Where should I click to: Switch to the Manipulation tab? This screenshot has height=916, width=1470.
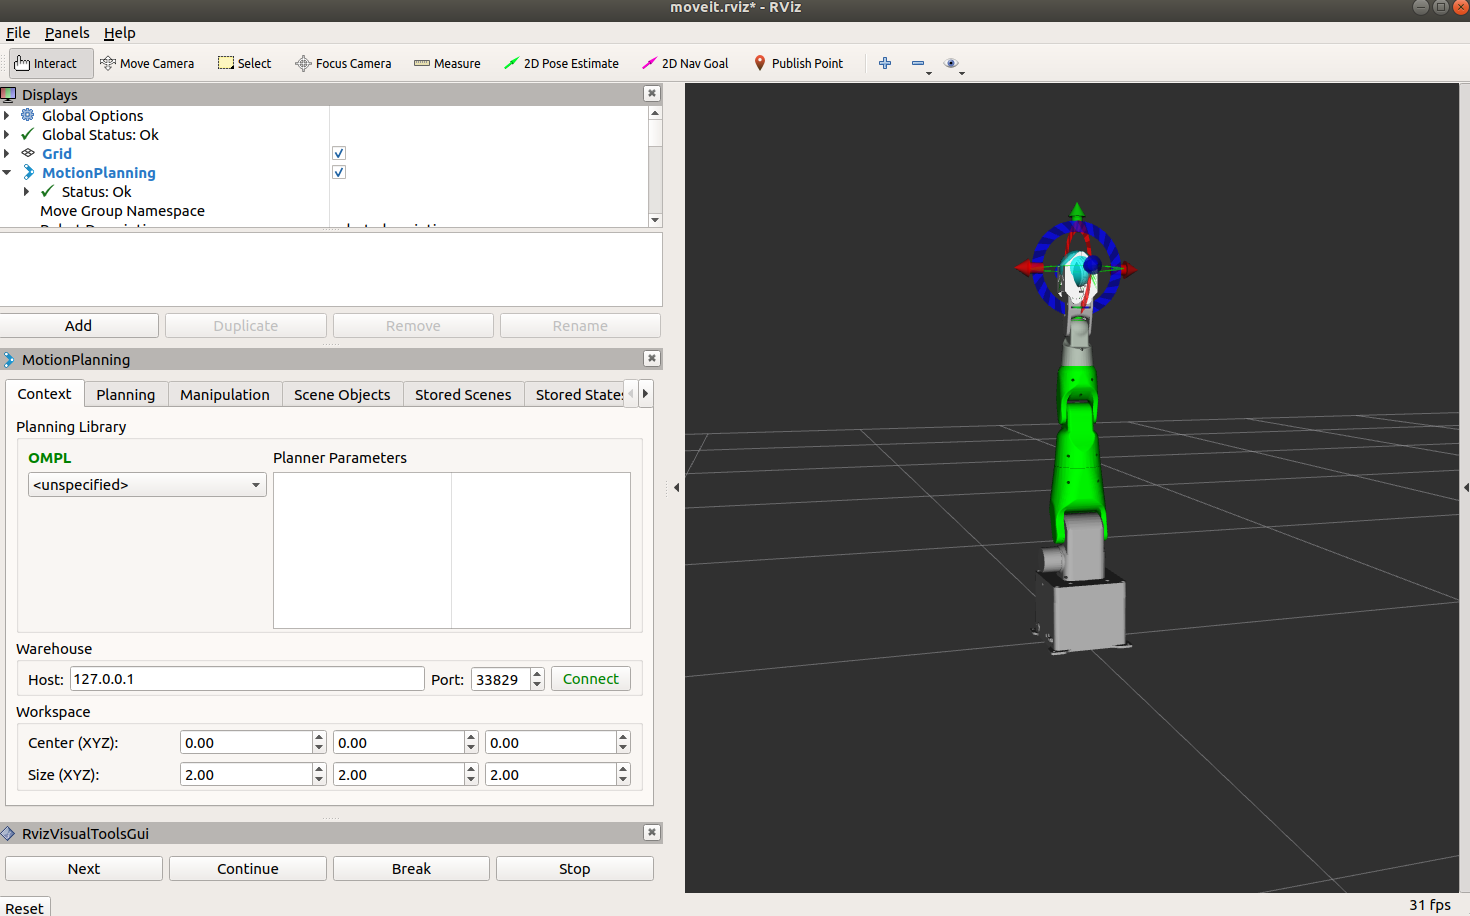coord(225,394)
